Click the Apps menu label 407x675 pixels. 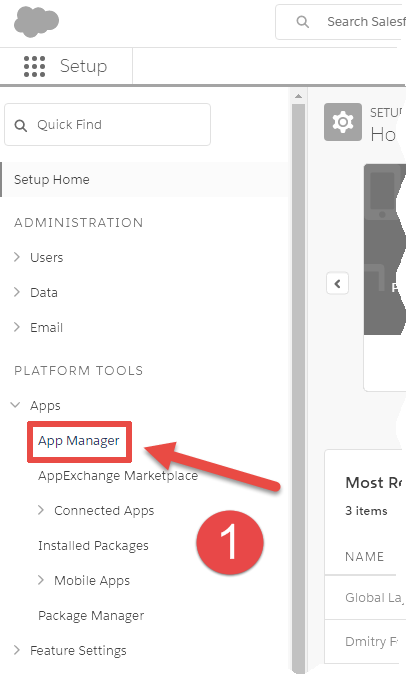coord(45,406)
